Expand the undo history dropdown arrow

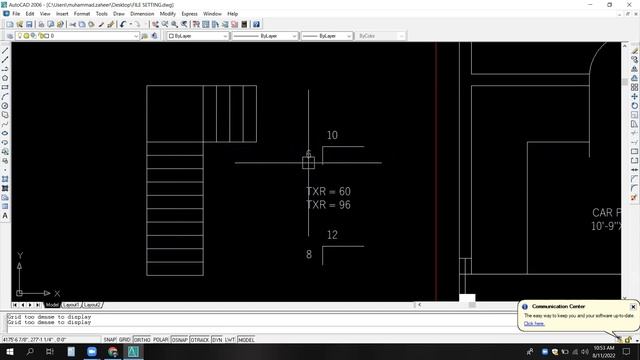131,24
